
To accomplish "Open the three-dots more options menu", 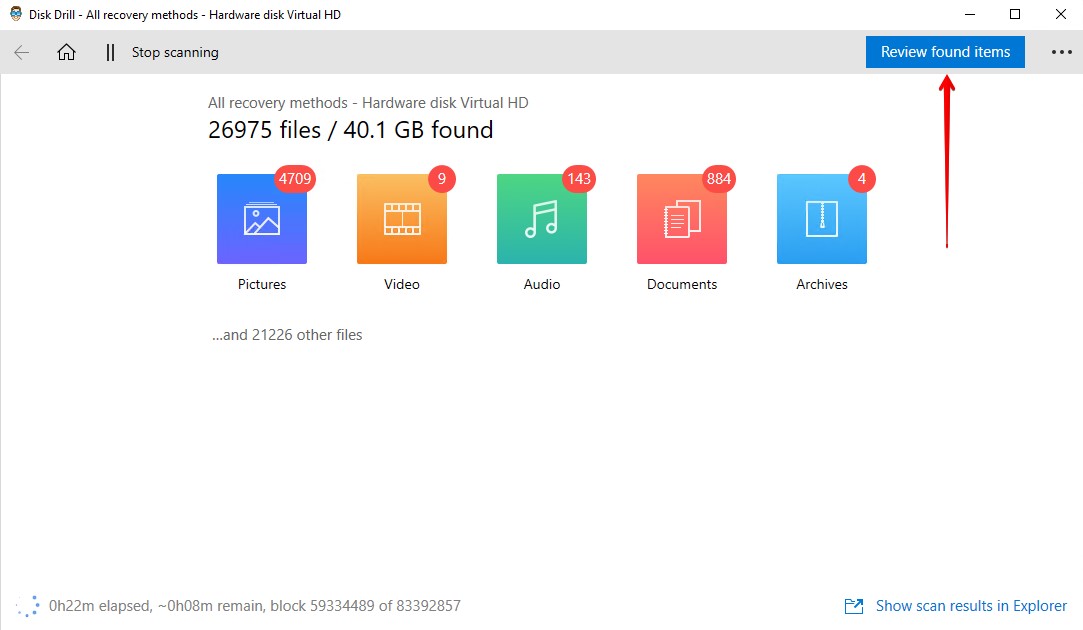I will point(1062,52).
